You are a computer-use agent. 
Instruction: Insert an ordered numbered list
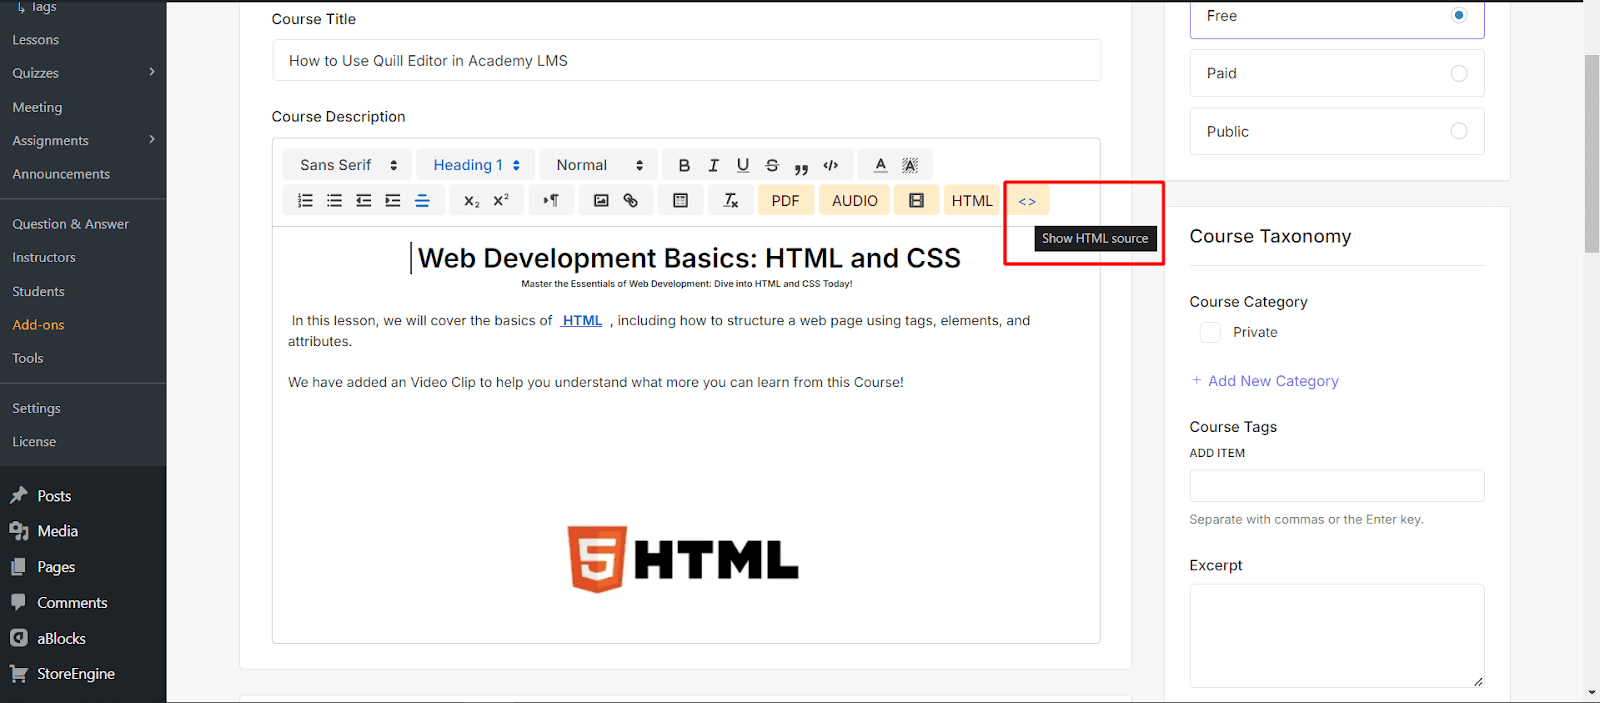point(305,201)
